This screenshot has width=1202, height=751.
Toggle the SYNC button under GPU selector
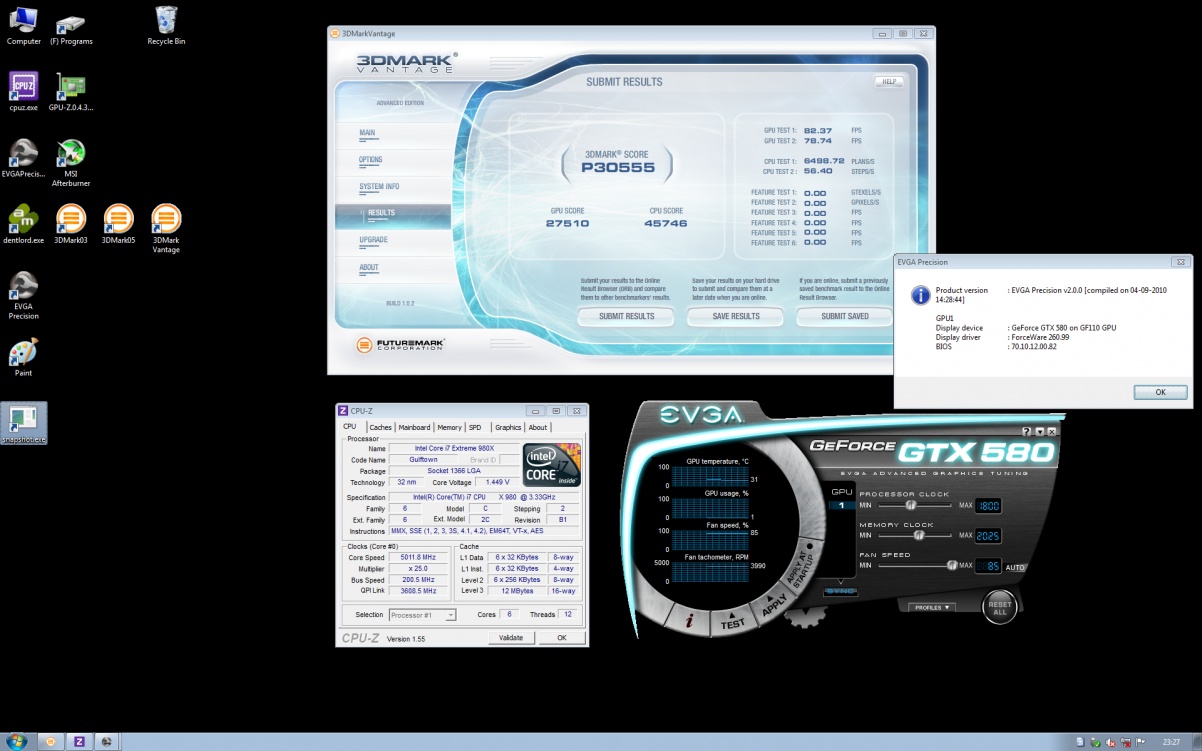point(840,591)
